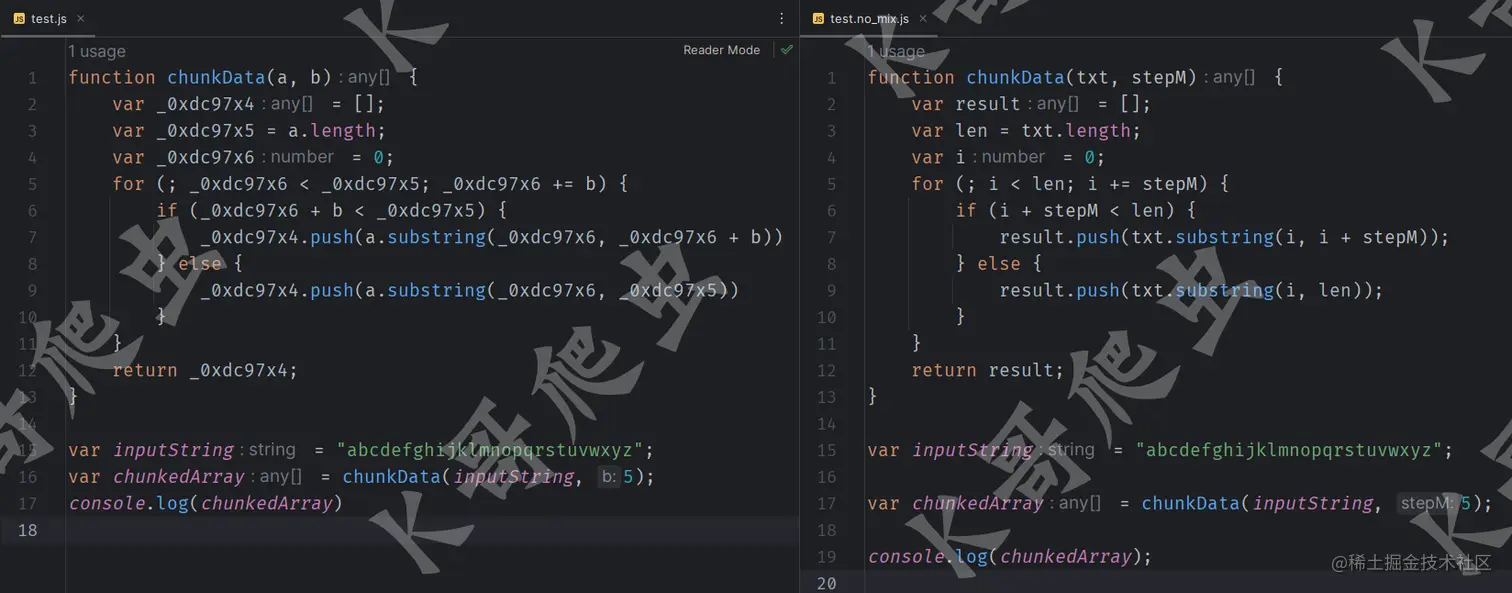
Task: Click 'return _0xdc97x4;' line in test.js
Action: point(205,370)
